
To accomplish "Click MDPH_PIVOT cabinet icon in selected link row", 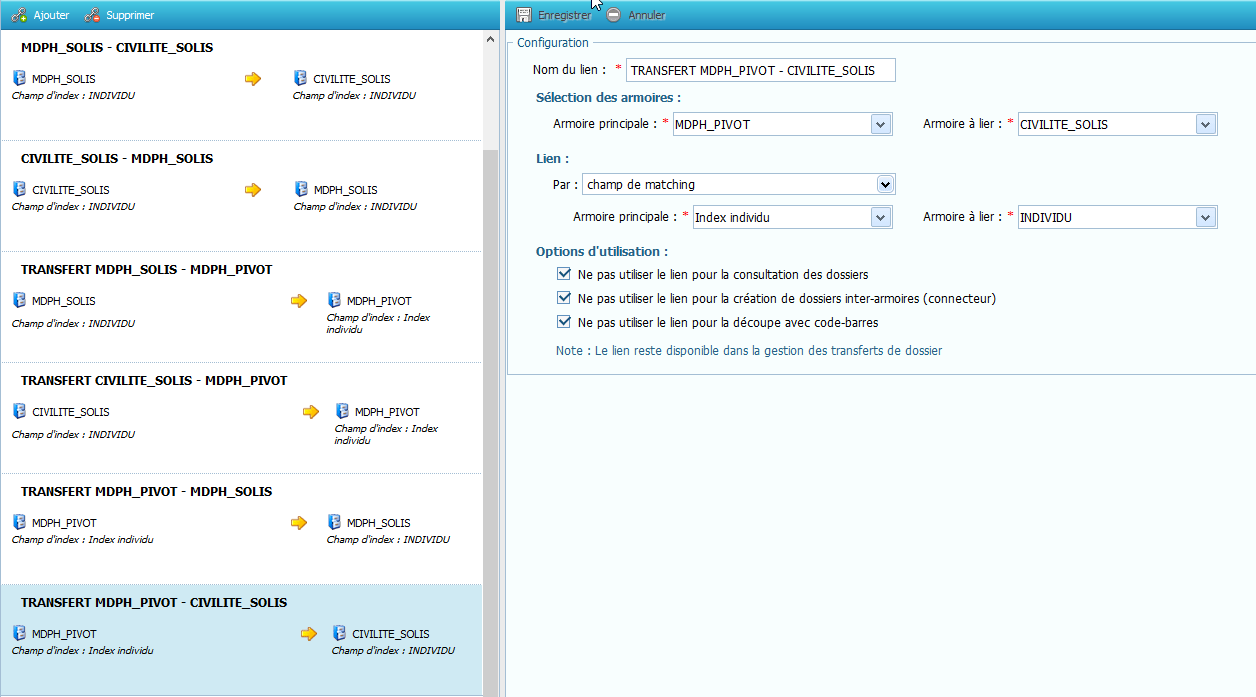I will (19, 633).
